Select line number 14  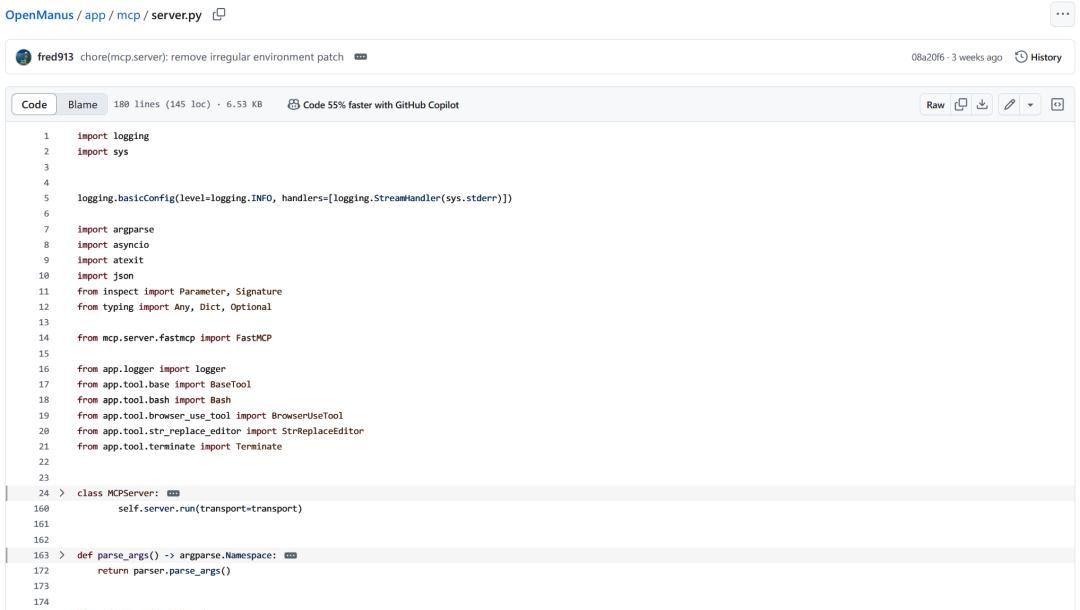pyautogui.click(x=45, y=338)
